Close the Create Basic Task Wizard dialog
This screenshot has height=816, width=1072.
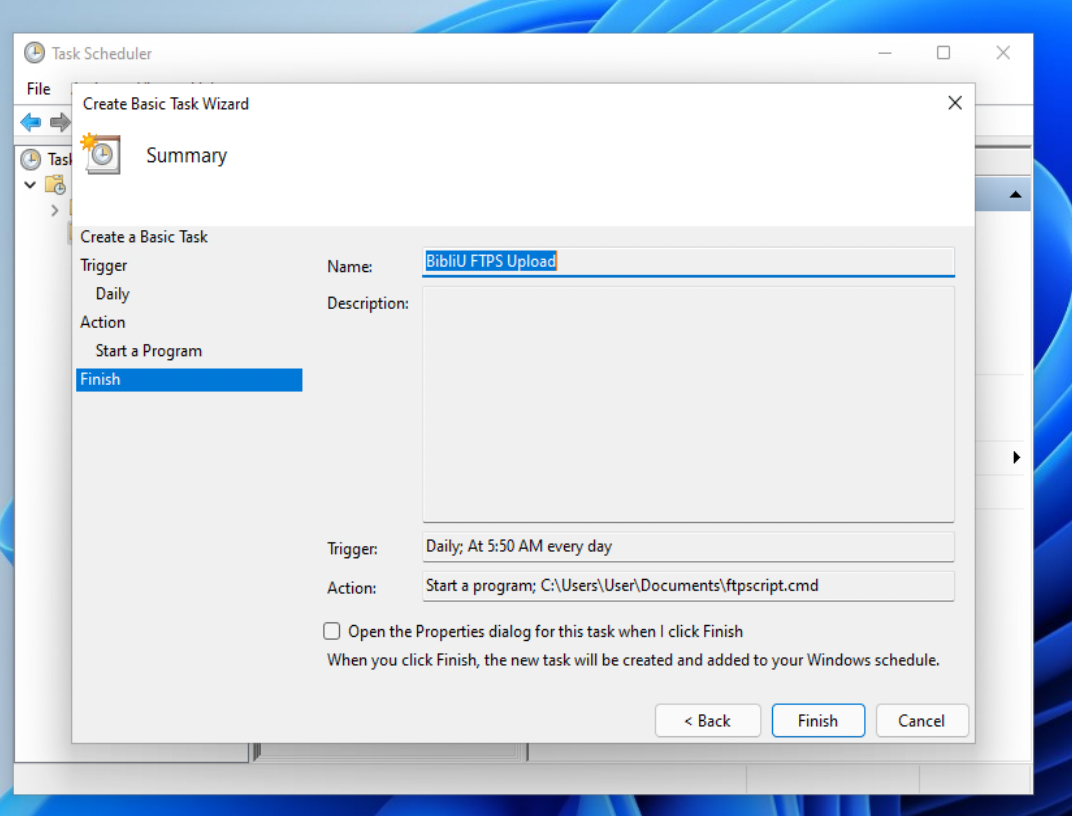click(x=954, y=103)
